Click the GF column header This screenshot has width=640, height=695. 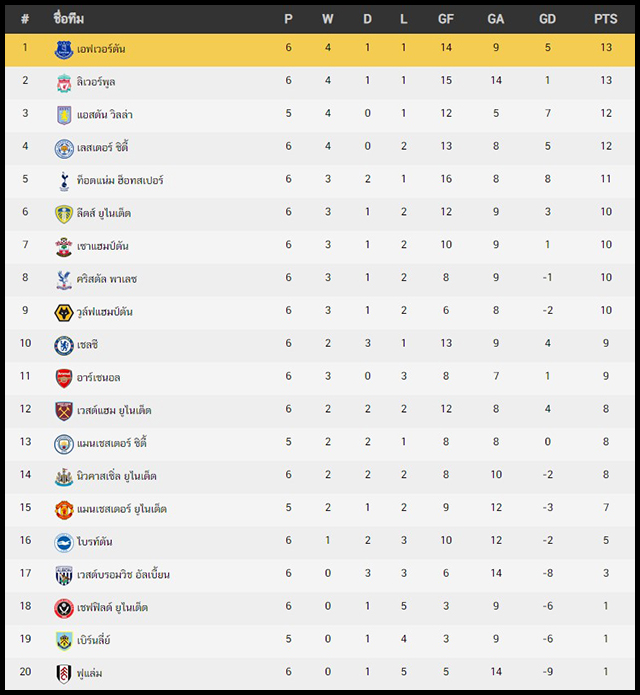click(446, 19)
